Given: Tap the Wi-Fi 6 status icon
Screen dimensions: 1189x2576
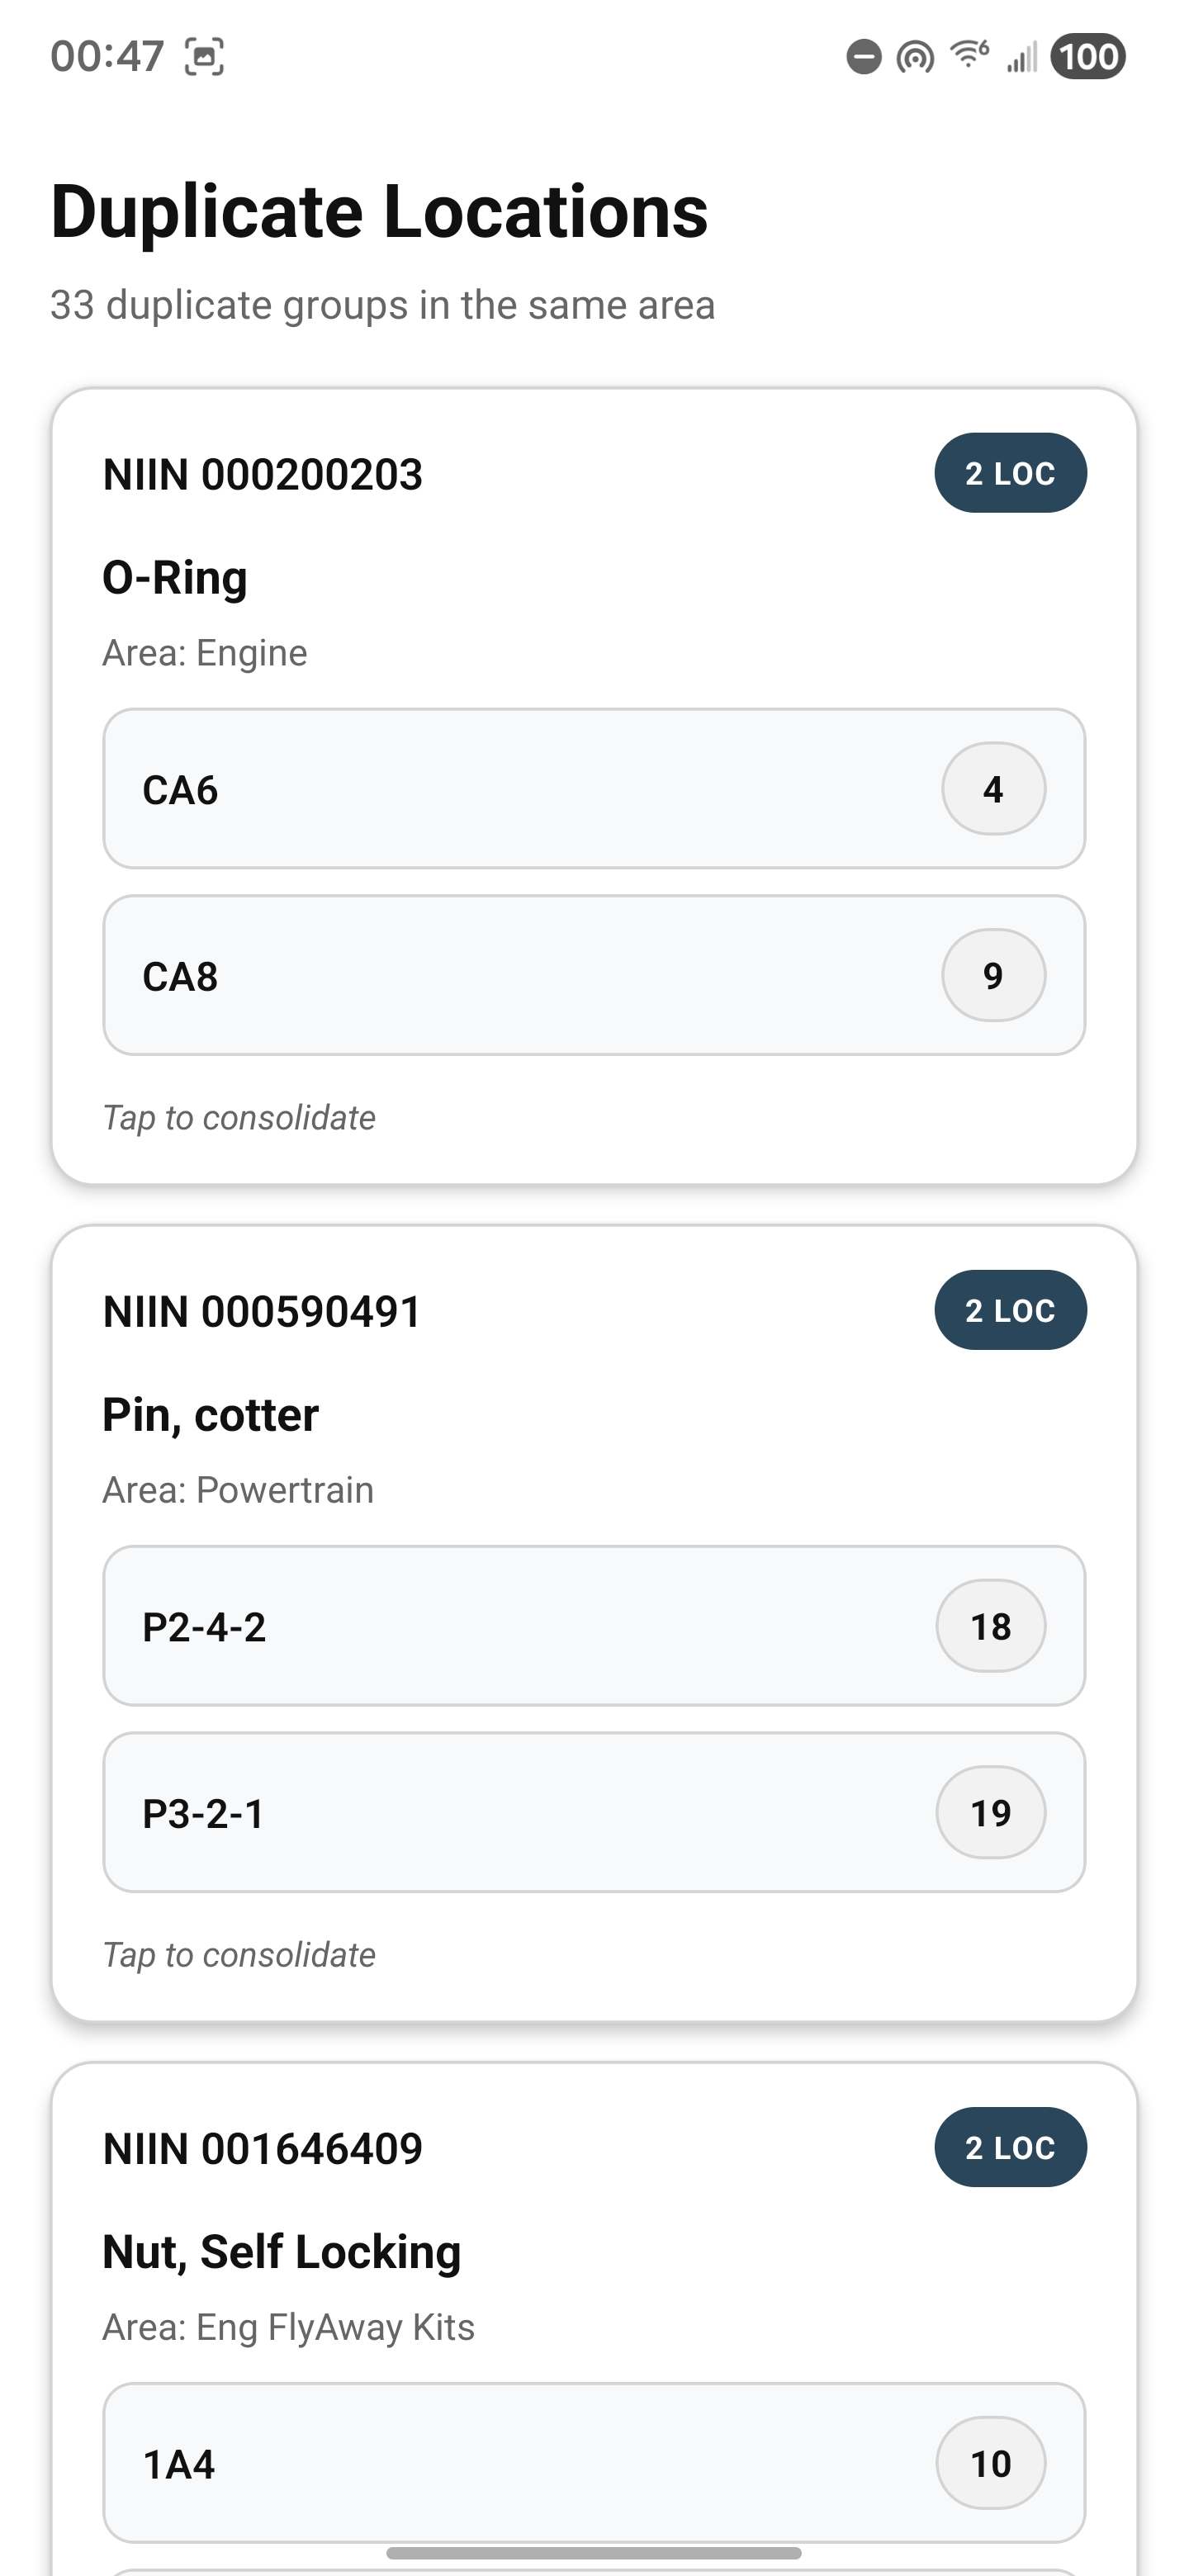Looking at the screenshot, I should (969, 55).
